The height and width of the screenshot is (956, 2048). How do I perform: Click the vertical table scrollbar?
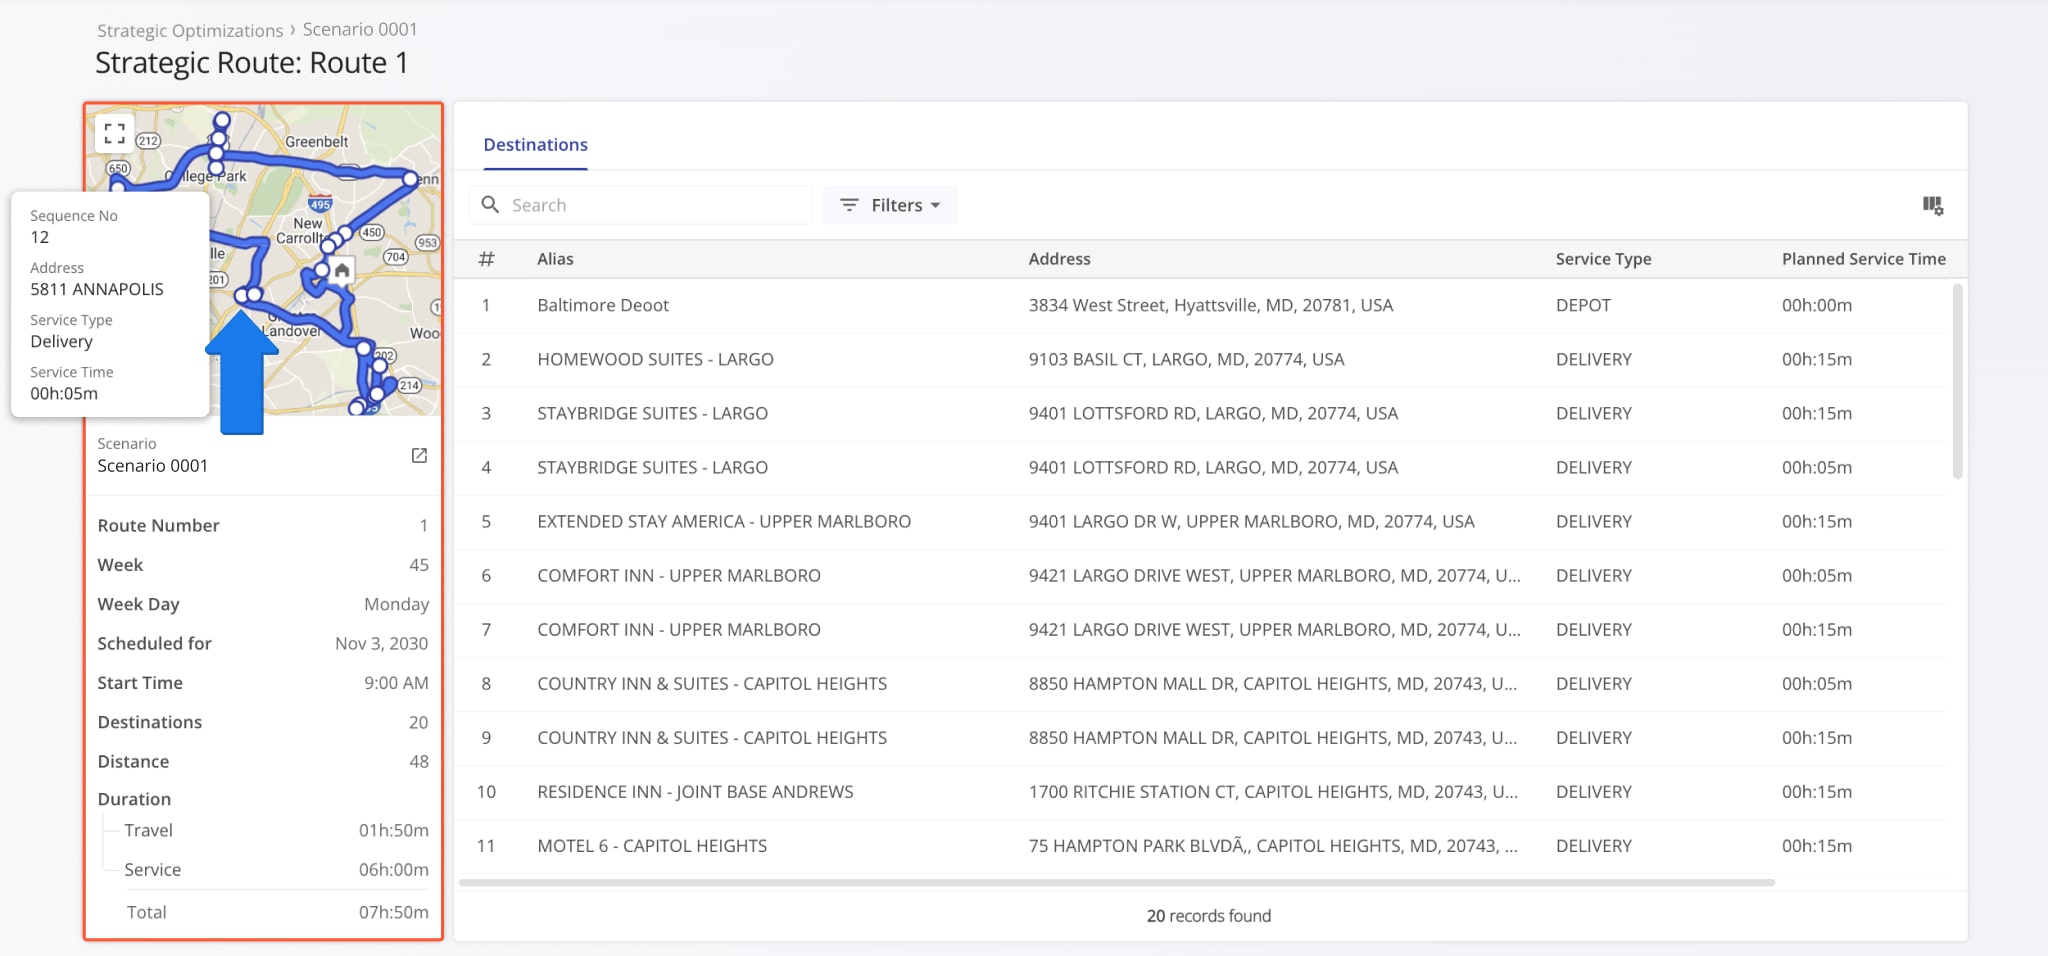click(1957, 382)
